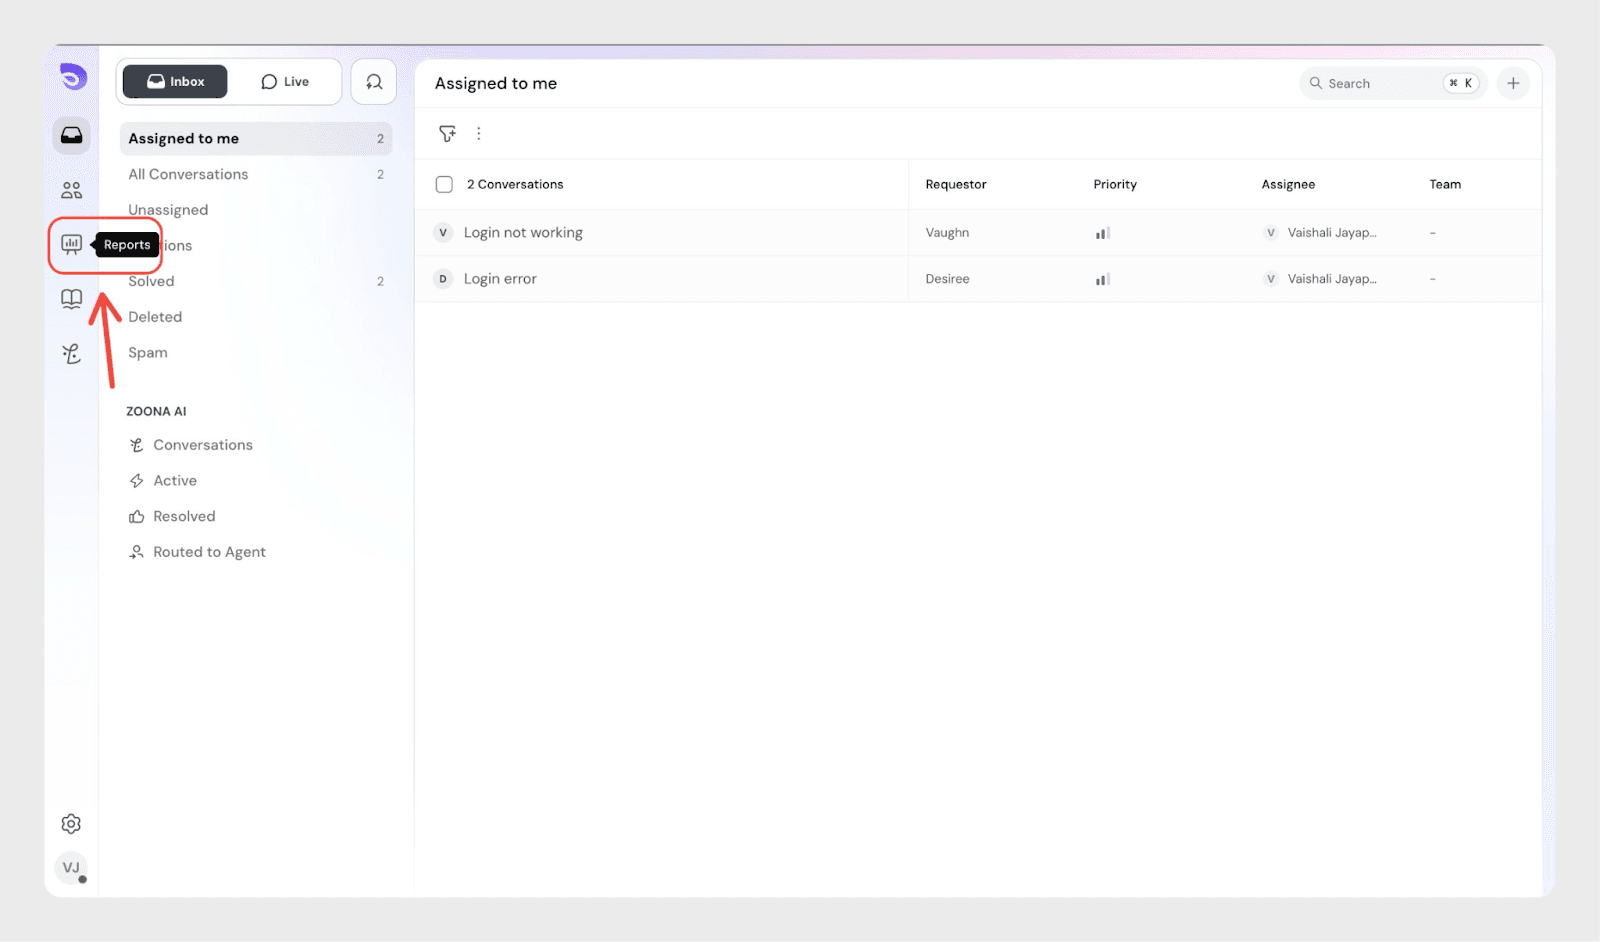The width and height of the screenshot is (1600, 942).
Task: Click the filter icon above conversations
Action: pos(447,133)
